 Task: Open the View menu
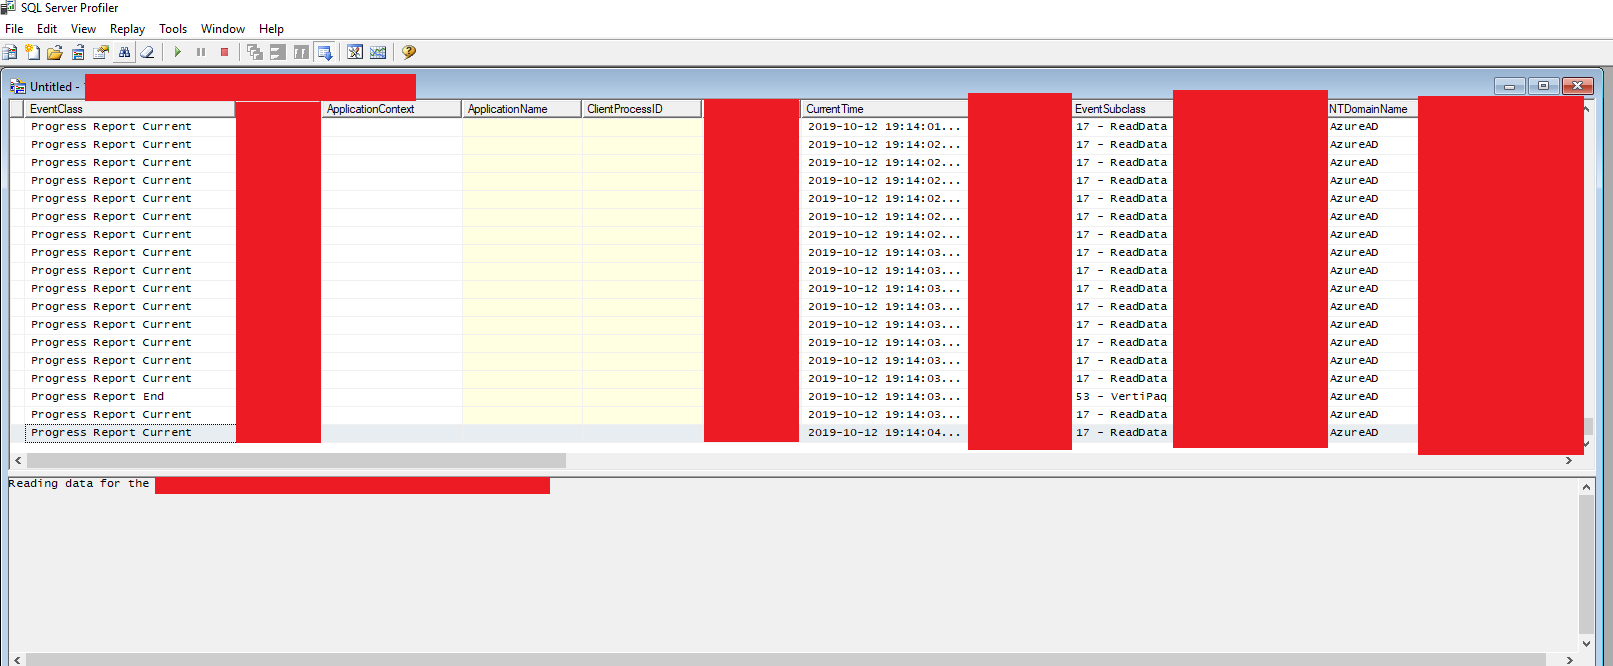point(84,29)
